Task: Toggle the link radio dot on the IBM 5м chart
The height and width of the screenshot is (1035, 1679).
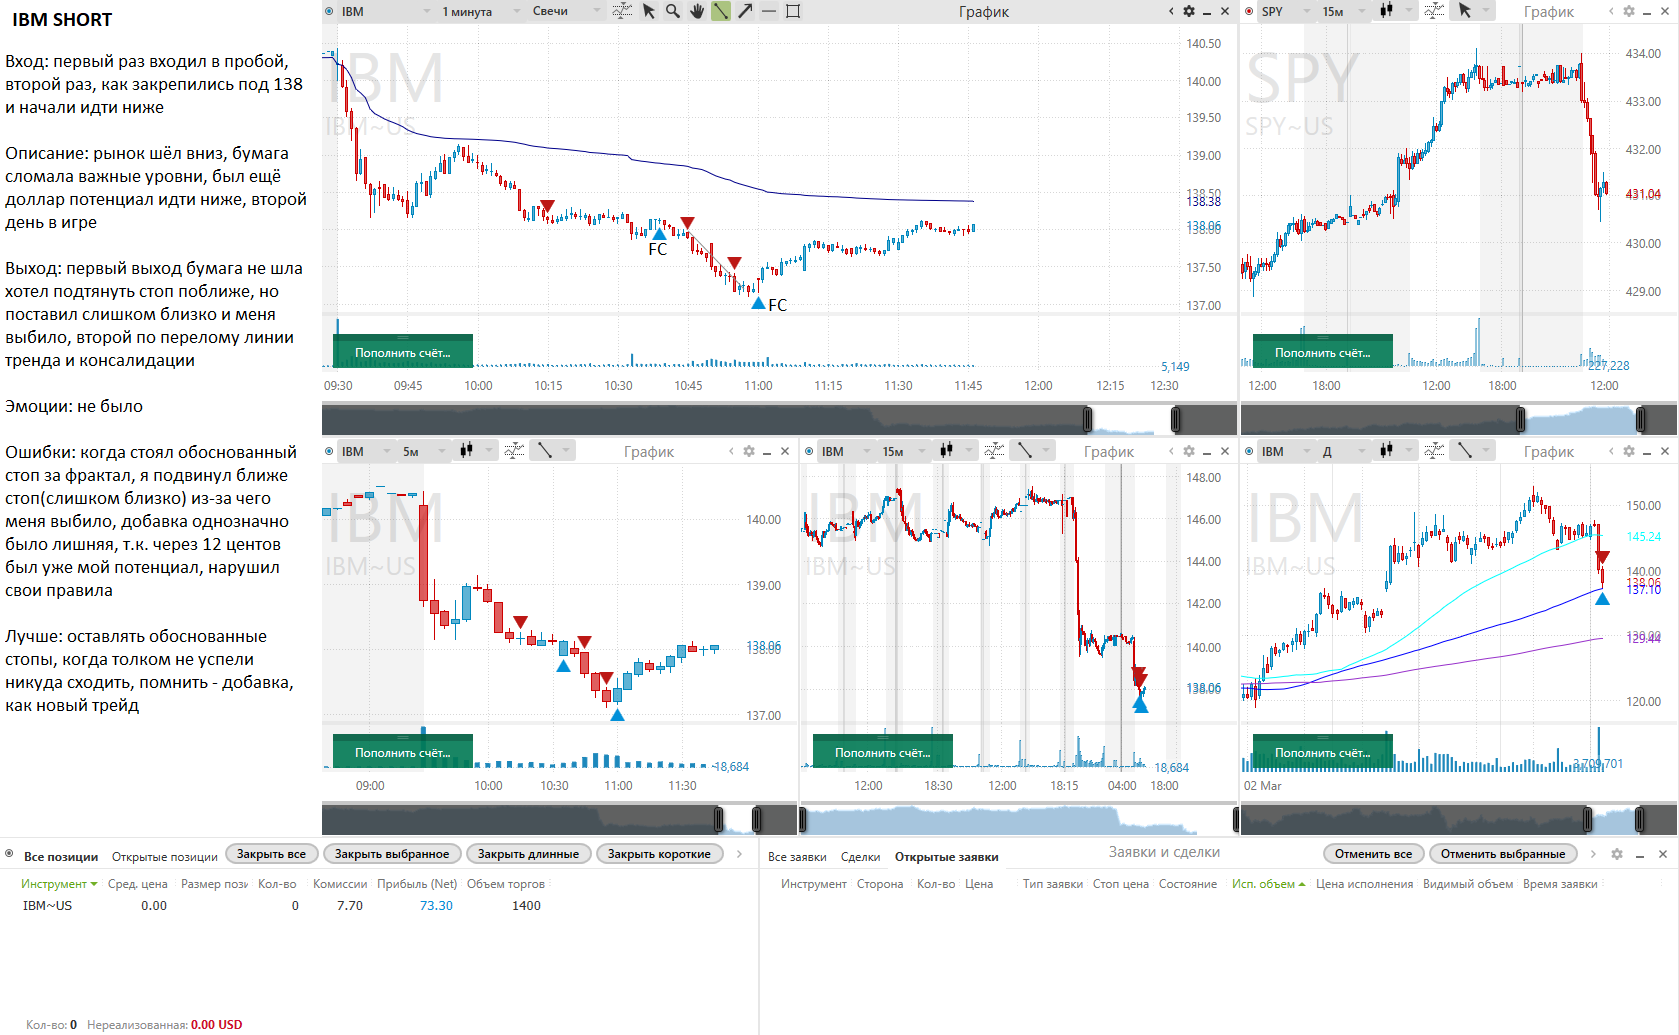Action: [329, 451]
